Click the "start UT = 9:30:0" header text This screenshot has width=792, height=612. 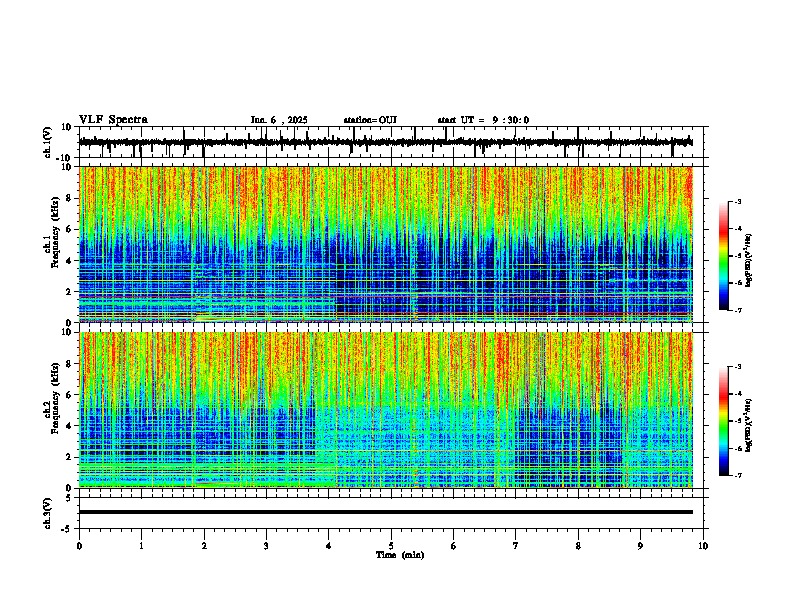pos(483,120)
